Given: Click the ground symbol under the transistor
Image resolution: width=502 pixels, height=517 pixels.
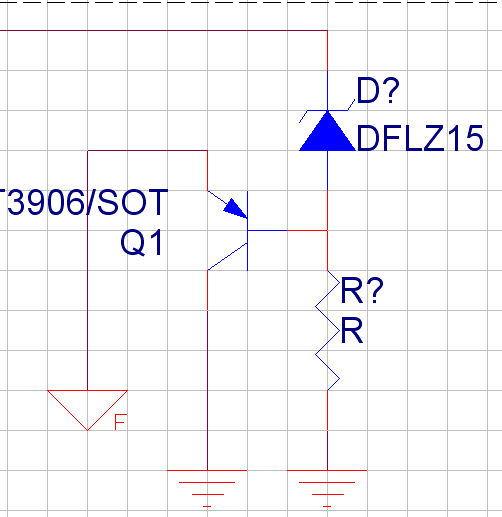Looking at the screenshot, I should coord(207,489).
